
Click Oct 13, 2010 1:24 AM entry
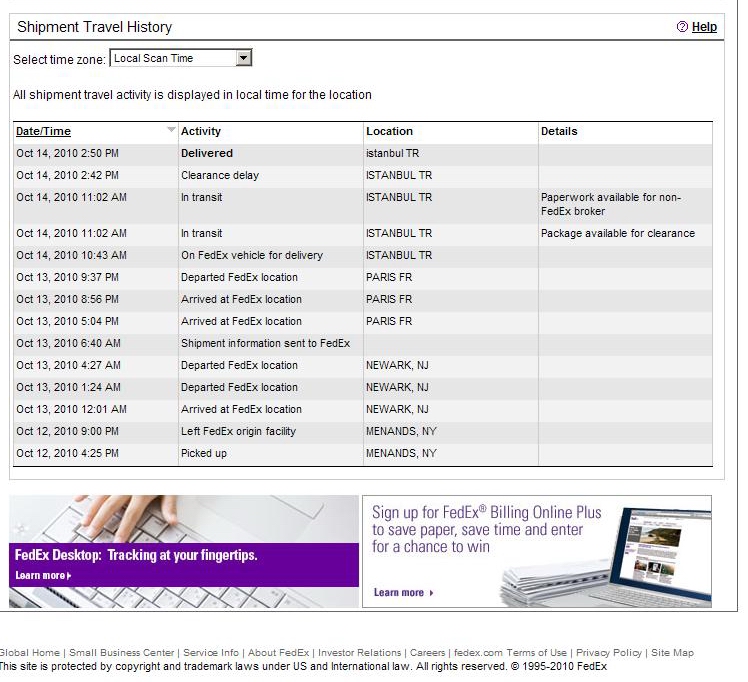[68, 387]
